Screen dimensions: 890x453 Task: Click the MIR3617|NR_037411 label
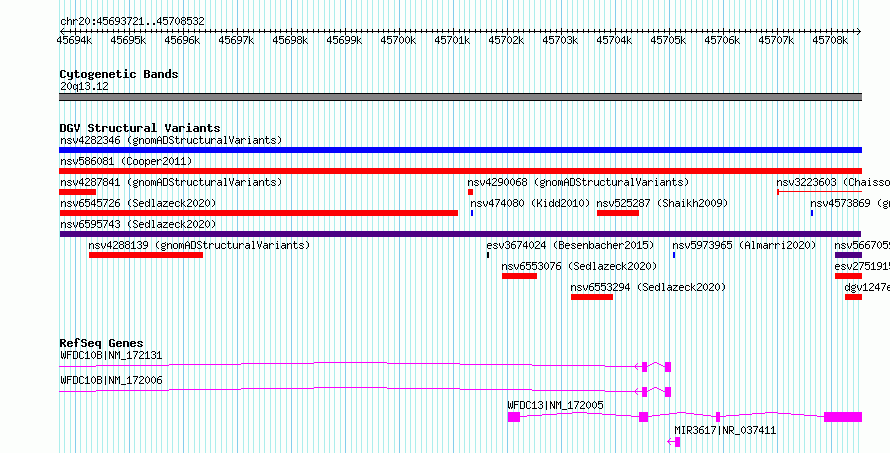click(725, 430)
